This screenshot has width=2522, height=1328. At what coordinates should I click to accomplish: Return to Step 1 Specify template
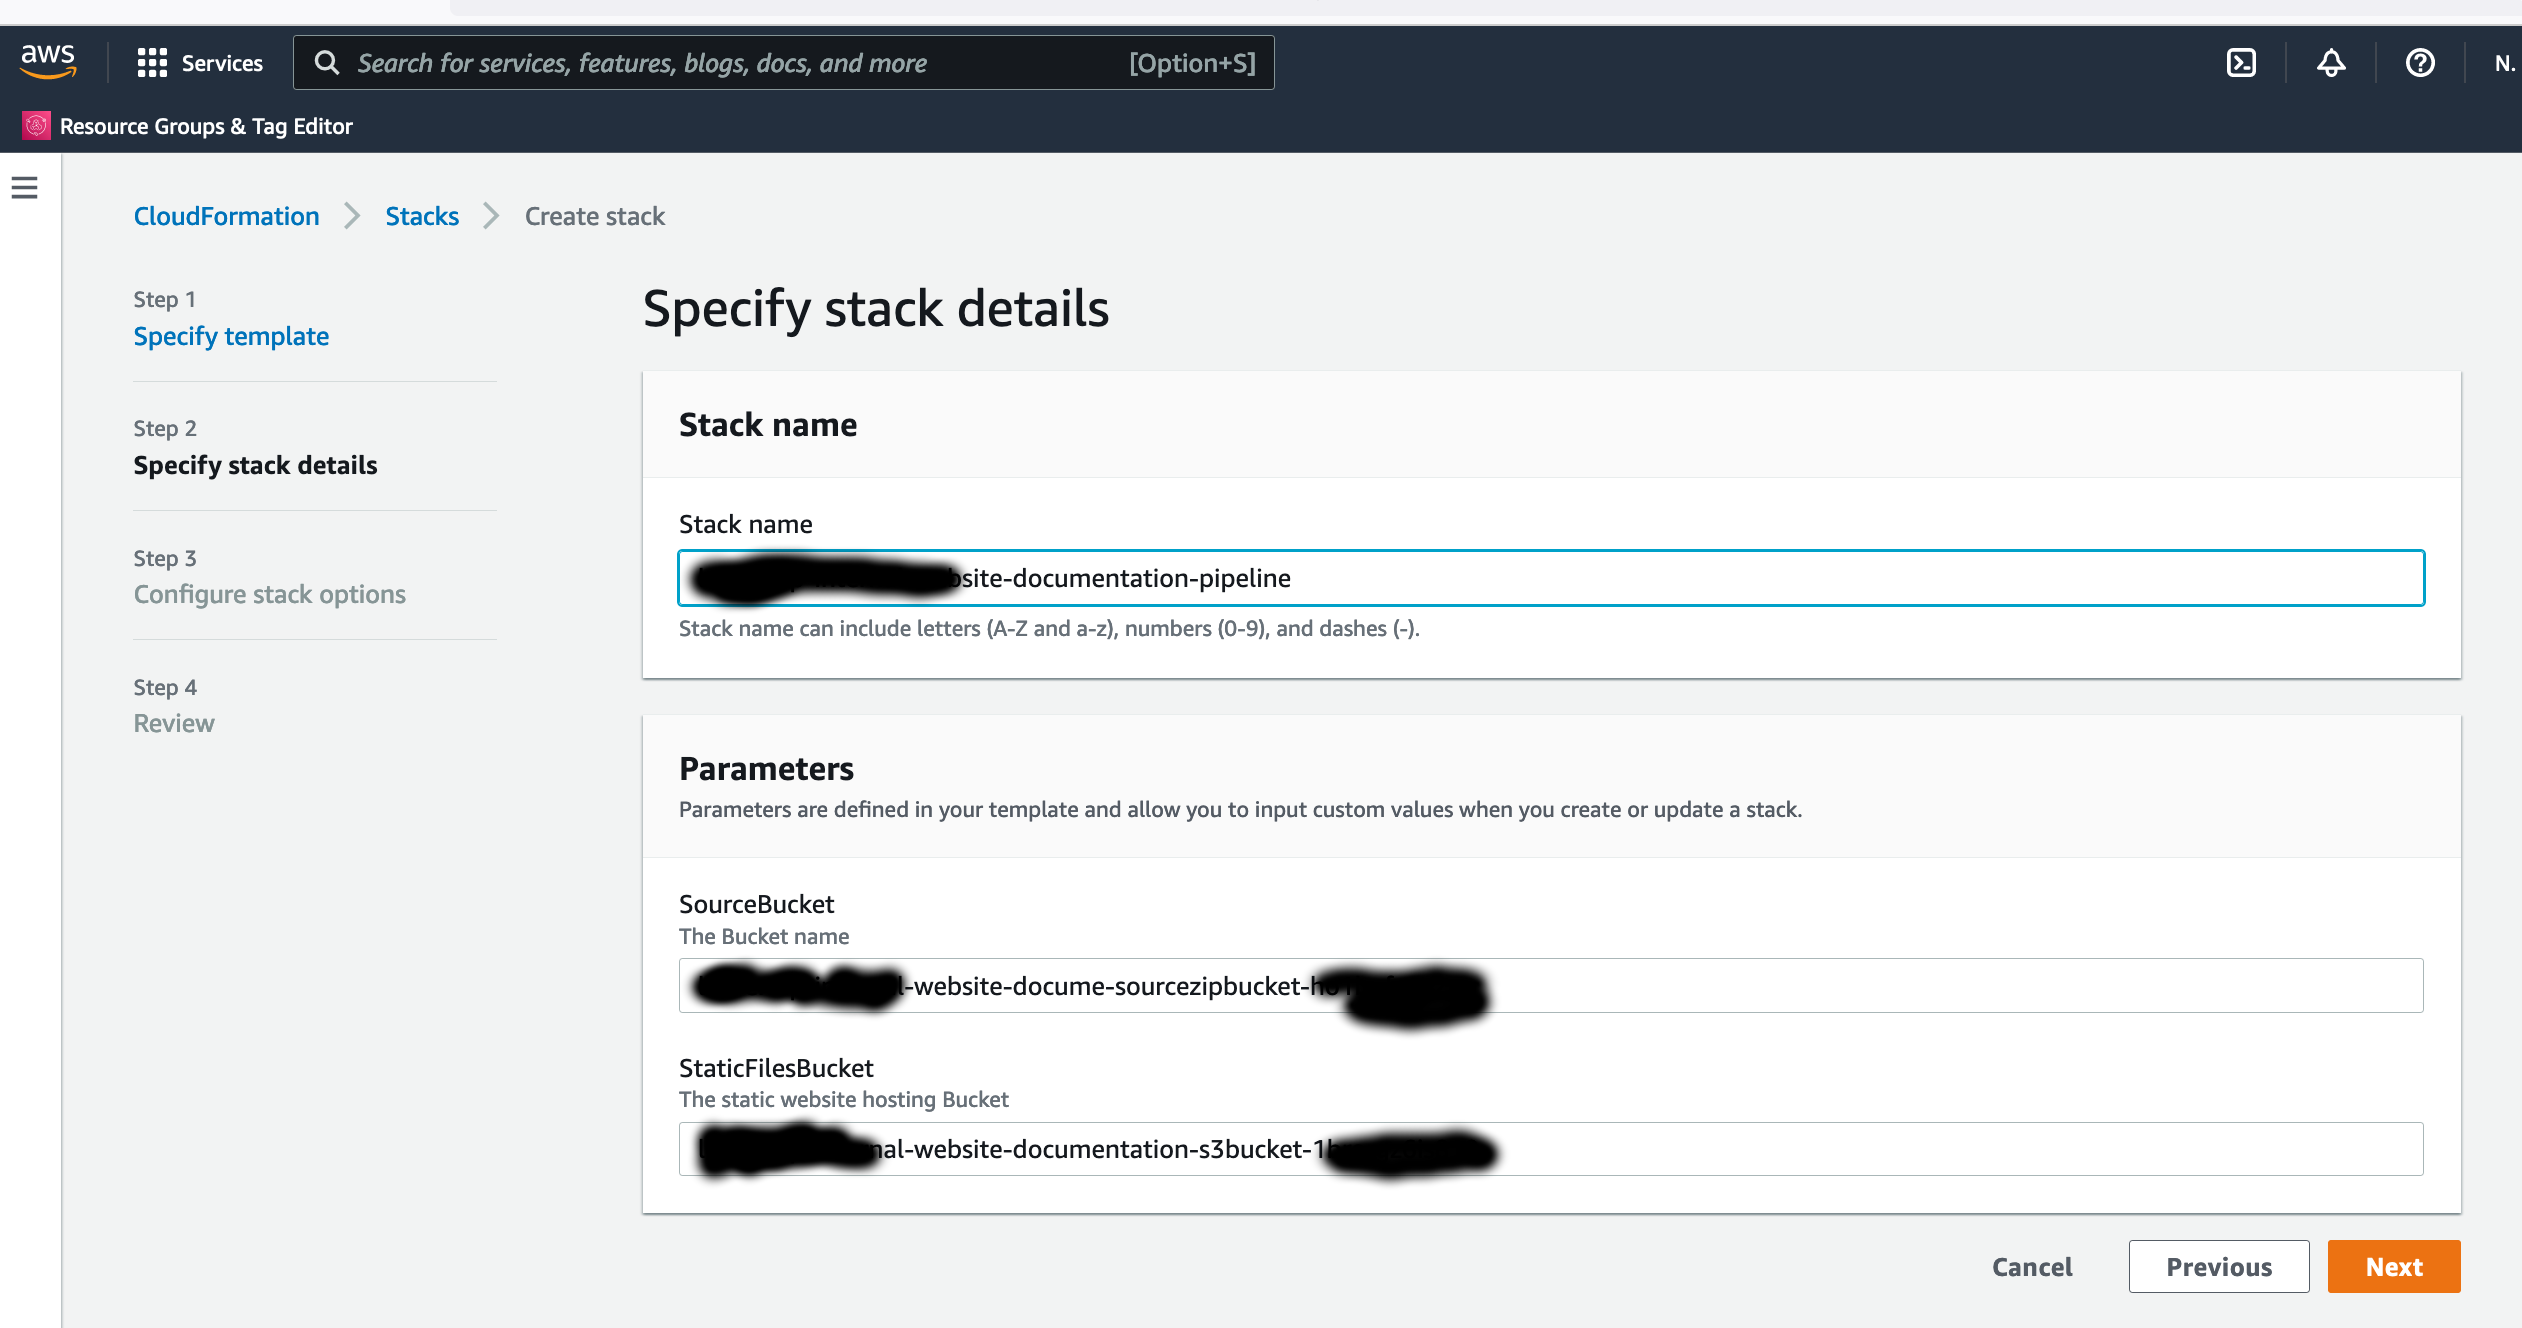pos(231,336)
